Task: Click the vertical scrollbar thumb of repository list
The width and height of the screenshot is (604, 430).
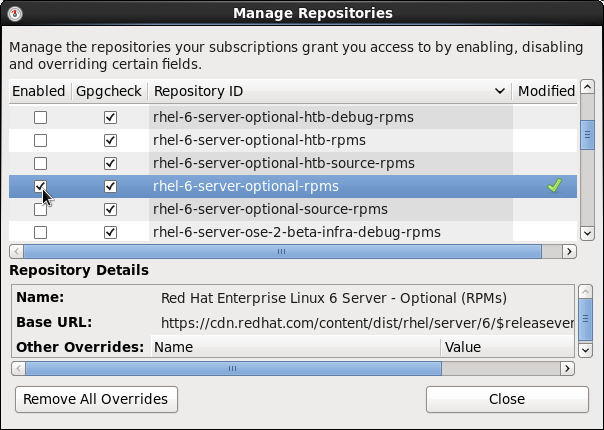Action: tap(587, 135)
